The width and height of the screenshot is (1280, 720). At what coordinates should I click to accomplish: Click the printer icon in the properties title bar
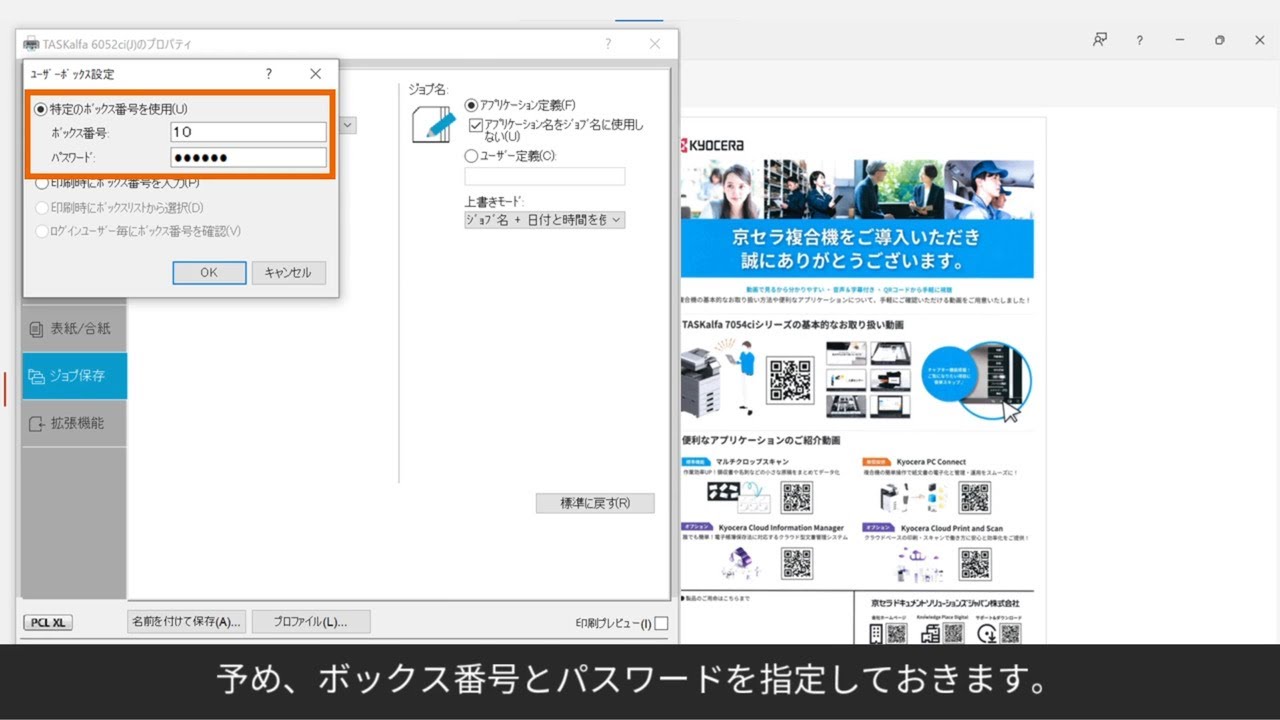[x=31, y=44]
